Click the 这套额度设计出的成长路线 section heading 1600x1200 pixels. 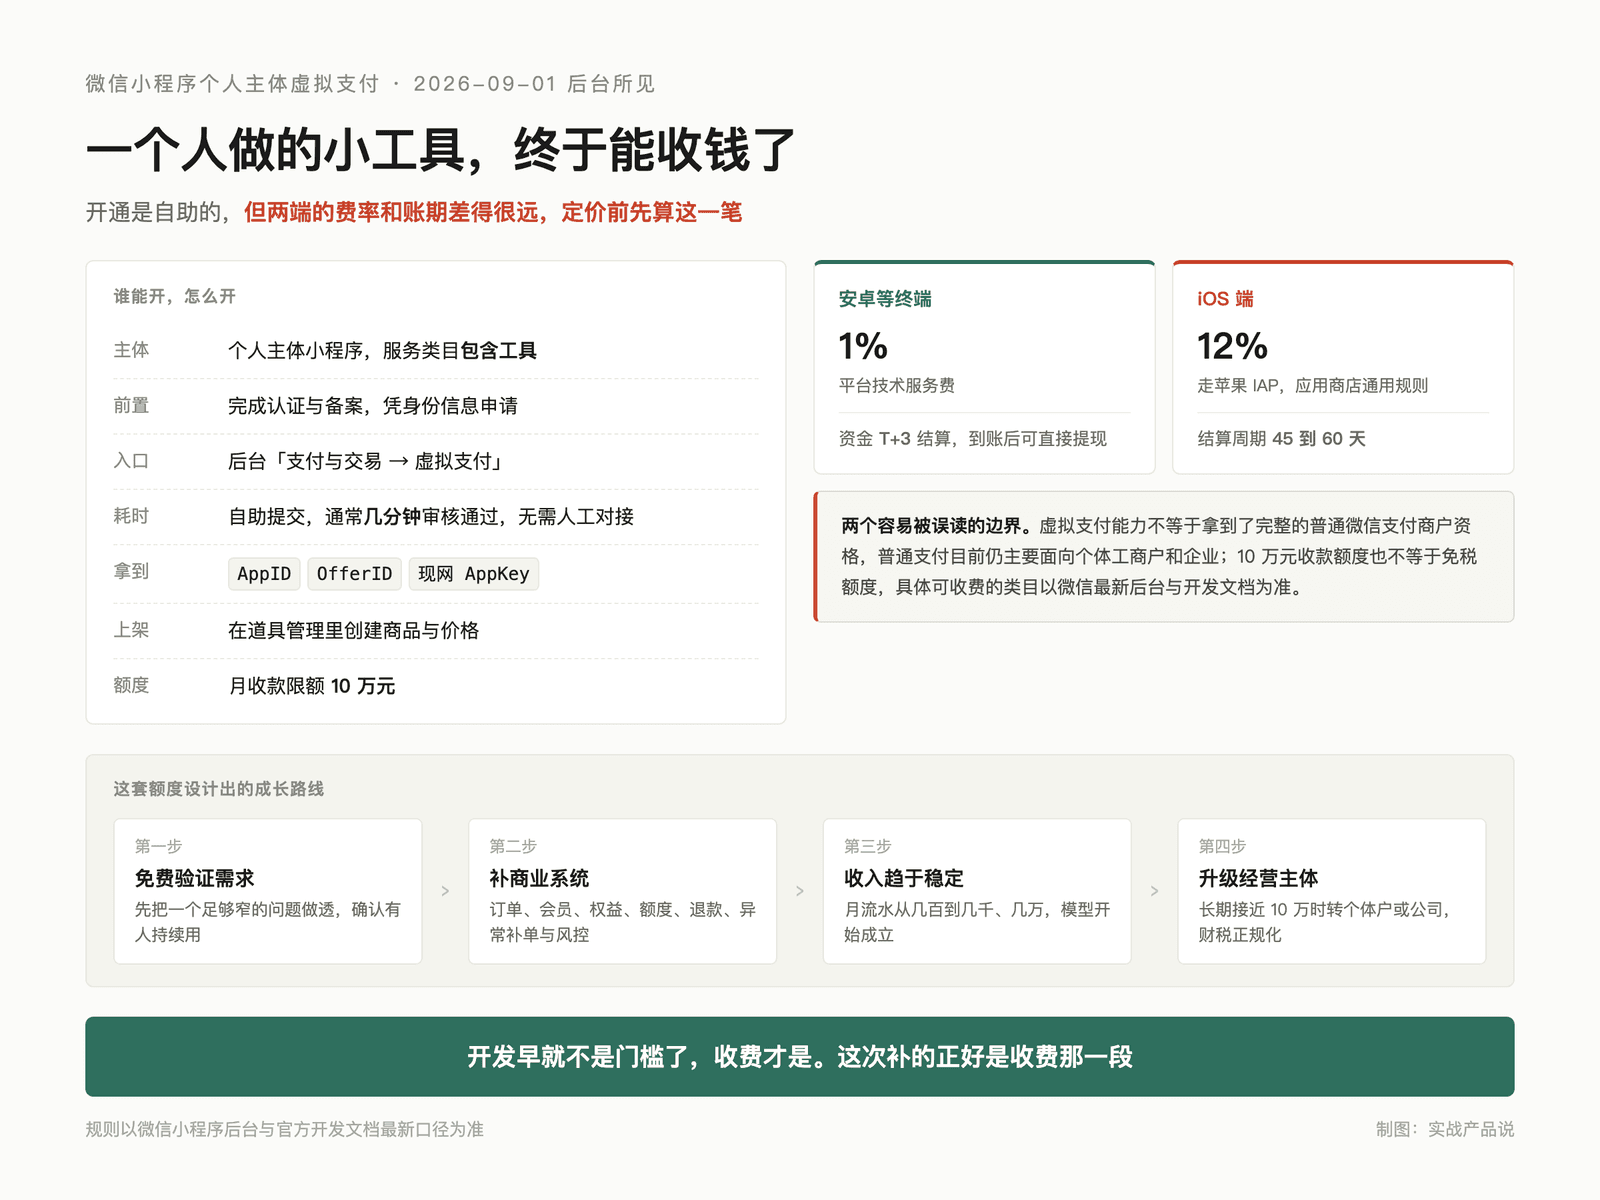click(x=218, y=789)
